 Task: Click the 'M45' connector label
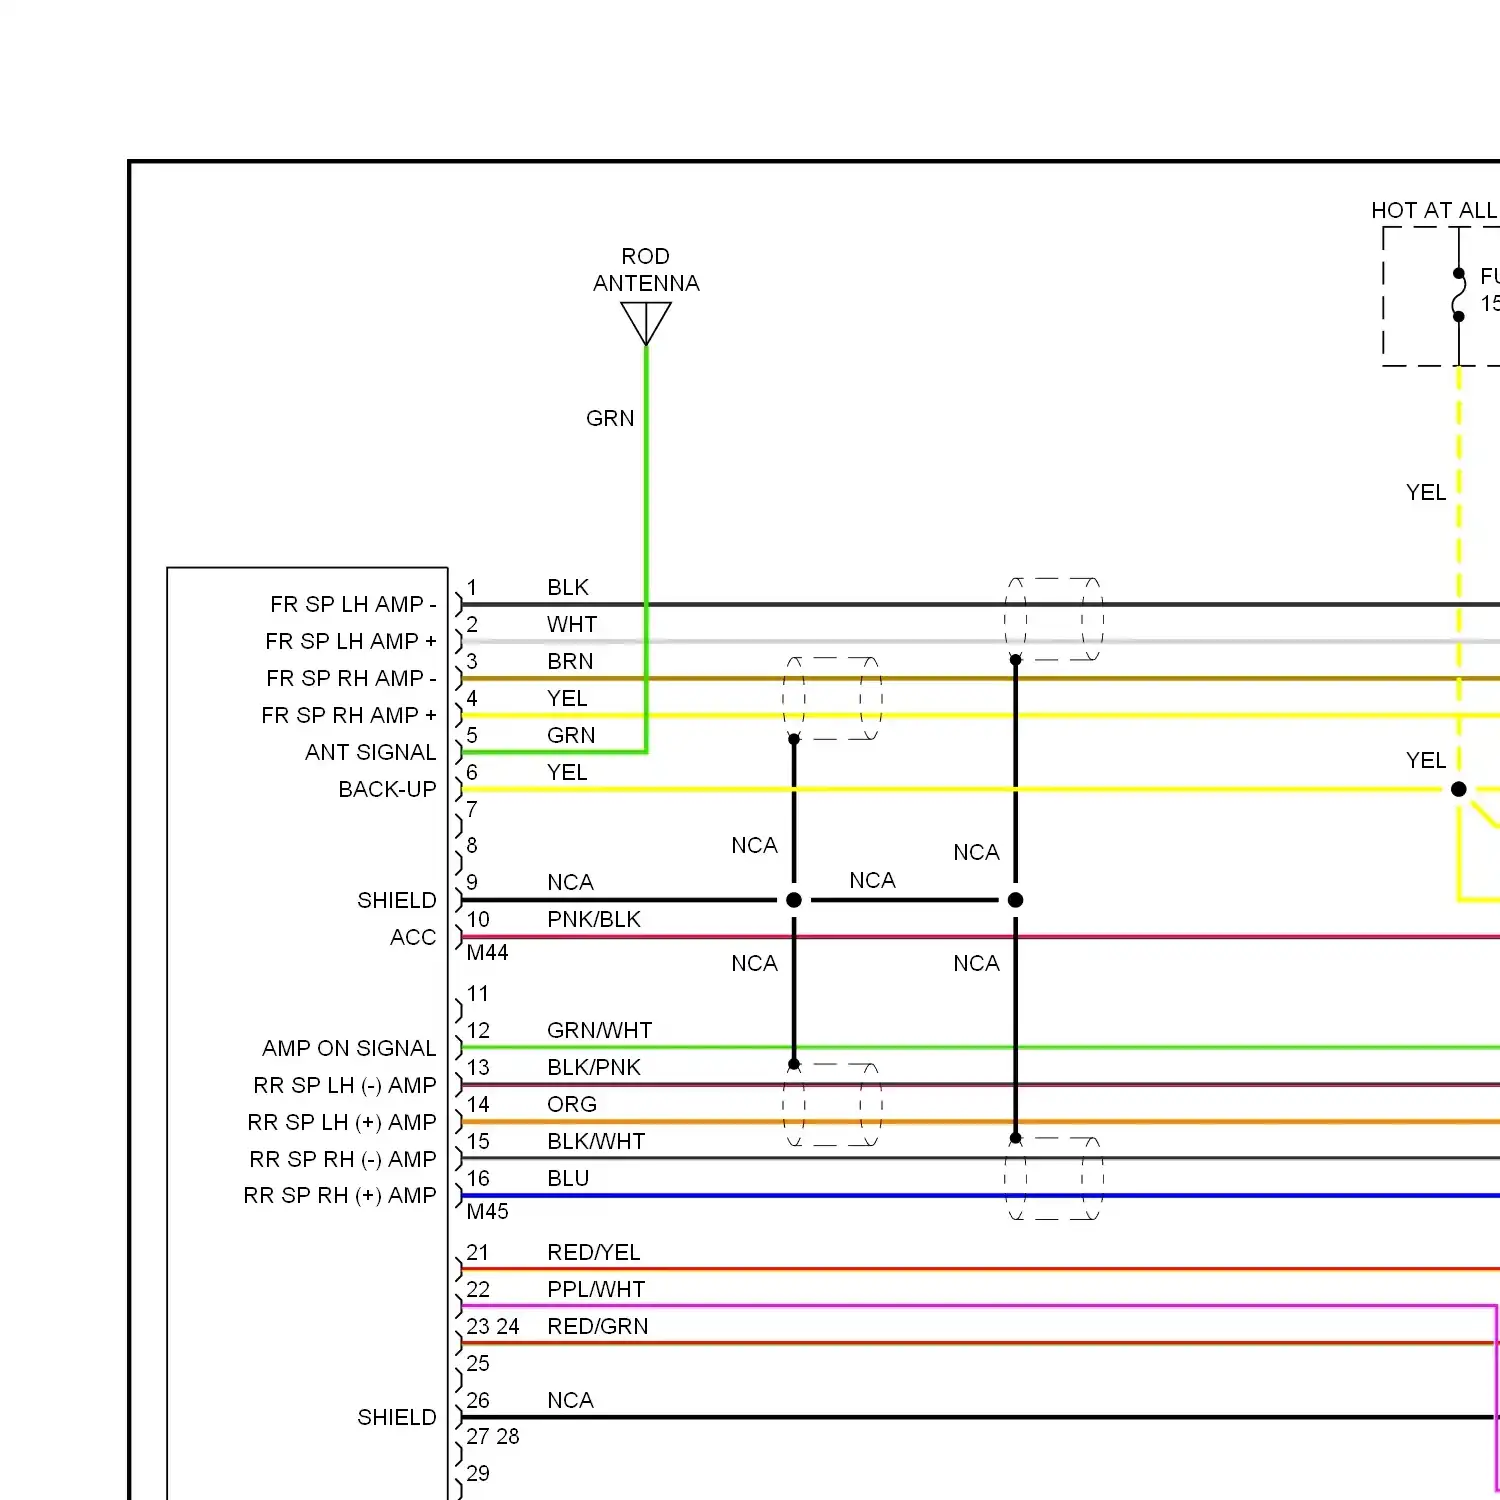click(x=487, y=1211)
